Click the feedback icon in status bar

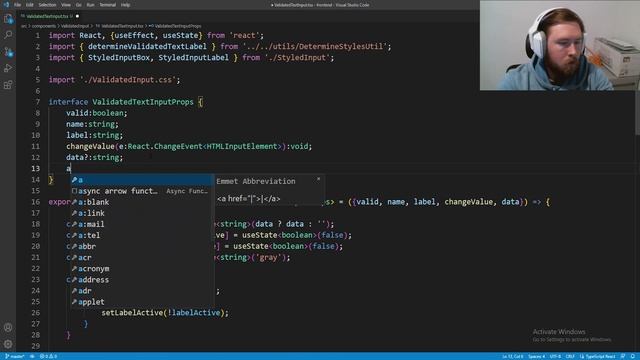point(623,356)
